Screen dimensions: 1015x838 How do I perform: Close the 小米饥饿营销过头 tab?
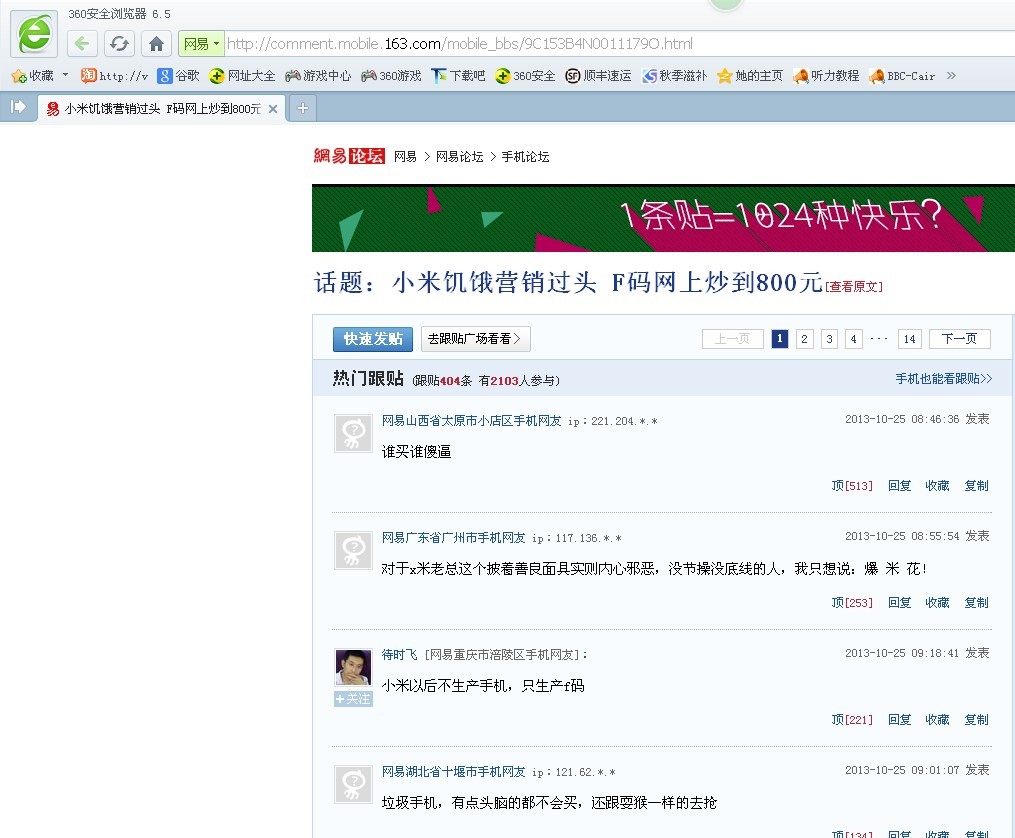[273, 109]
